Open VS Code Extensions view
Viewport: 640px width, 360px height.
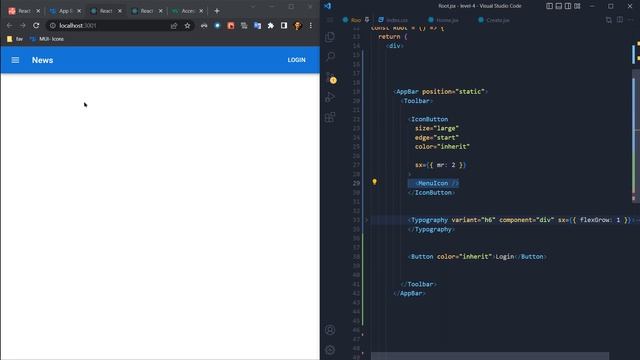(330, 118)
